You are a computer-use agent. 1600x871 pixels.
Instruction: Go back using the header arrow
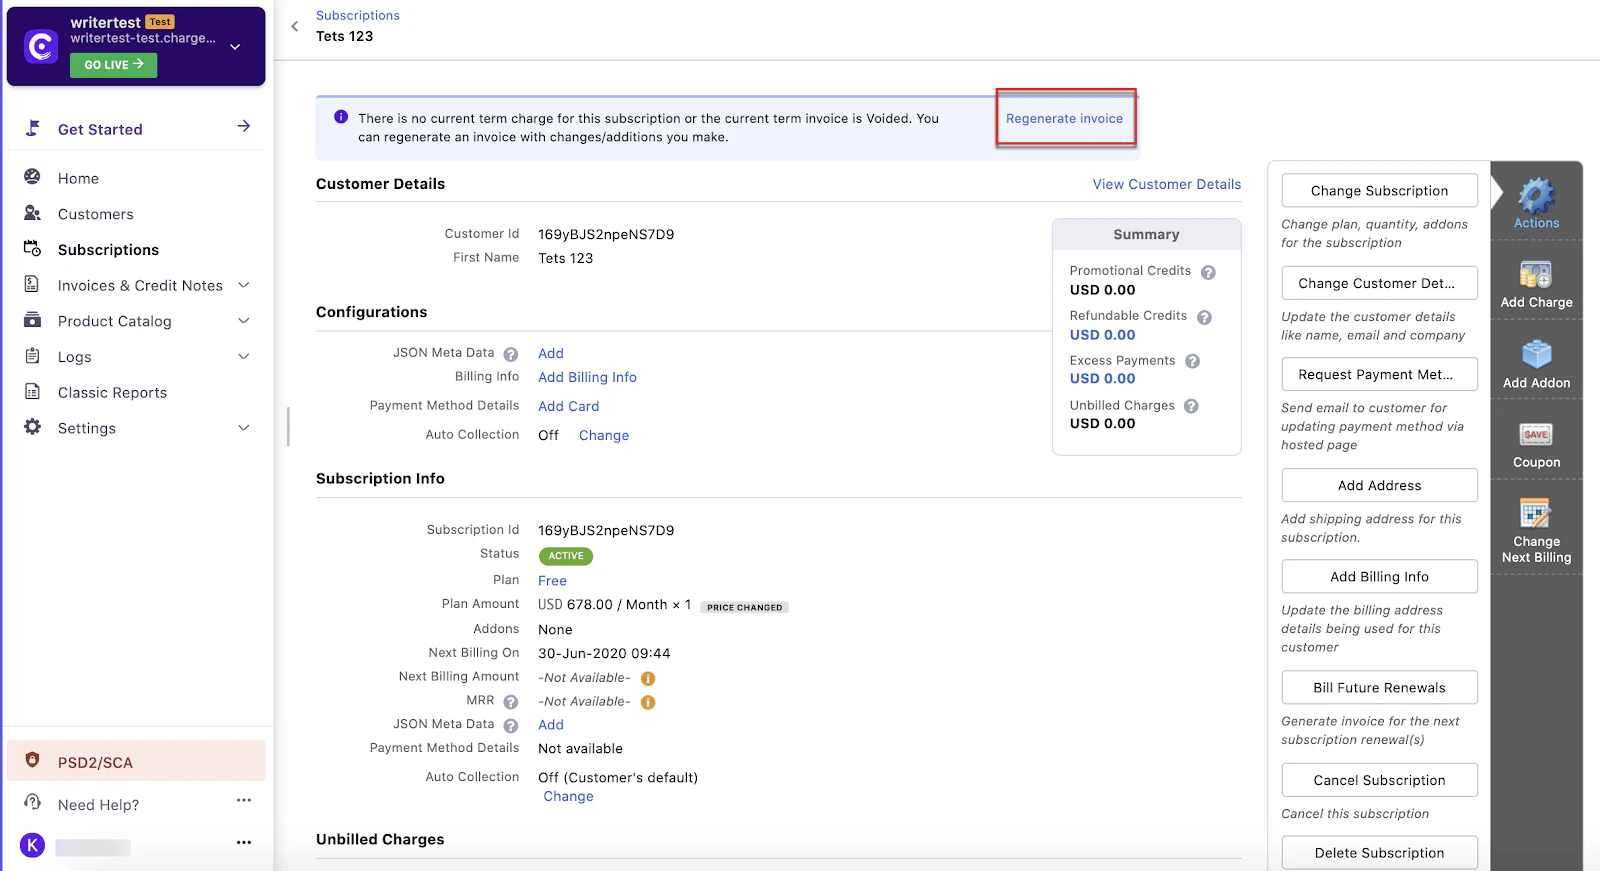coord(294,27)
